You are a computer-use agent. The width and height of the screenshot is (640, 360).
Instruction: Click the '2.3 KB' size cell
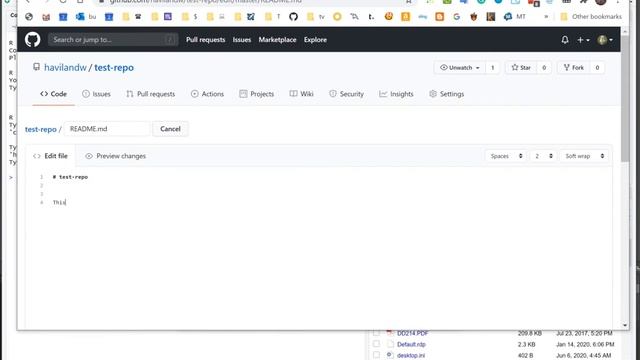(x=527, y=344)
